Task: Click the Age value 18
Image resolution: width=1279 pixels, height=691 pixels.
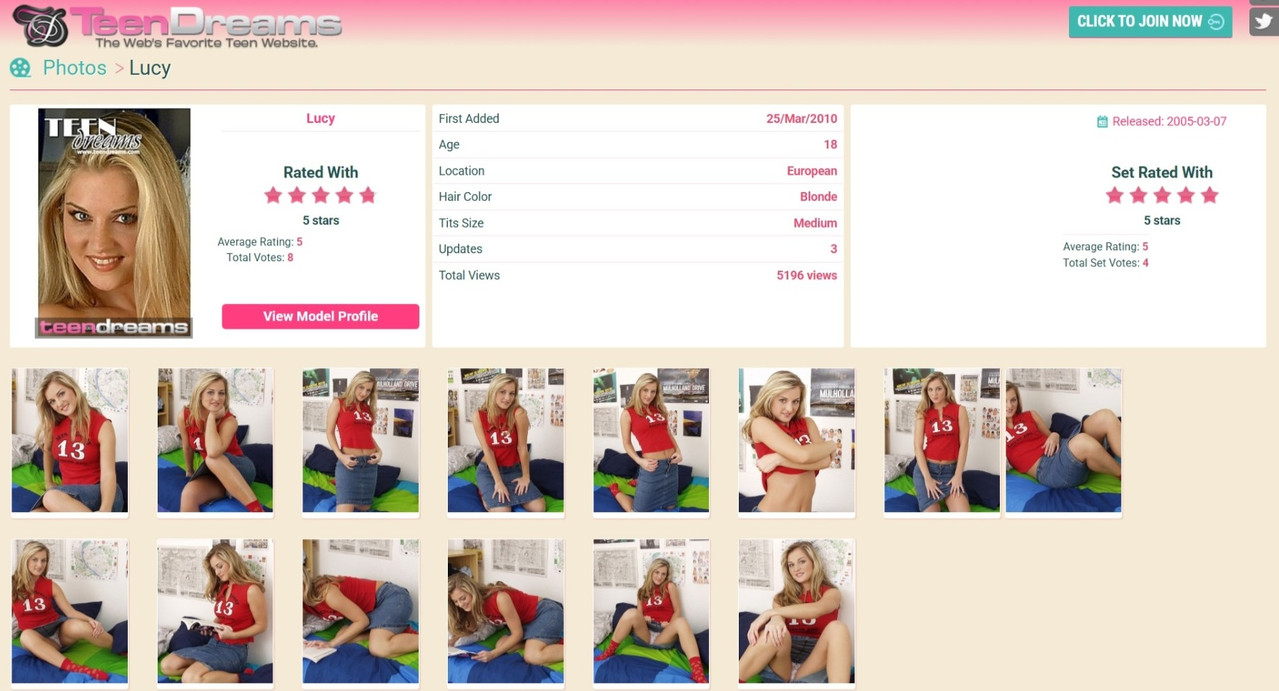Action: [x=830, y=144]
